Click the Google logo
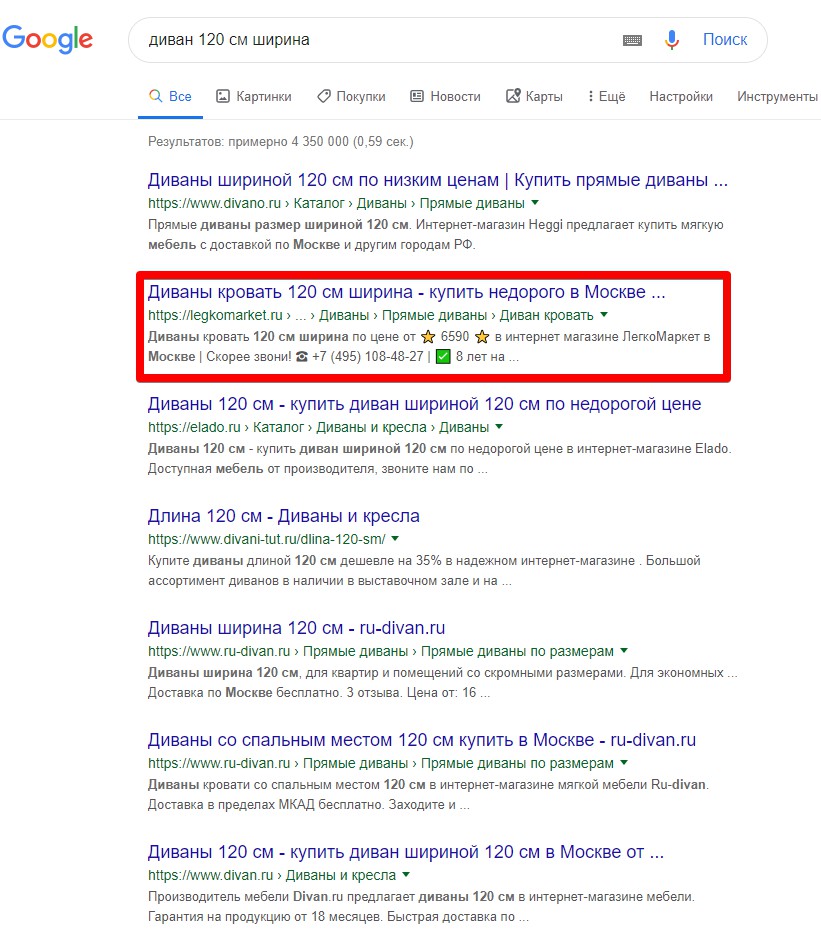This screenshot has width=821, height=930. (47, 39)
